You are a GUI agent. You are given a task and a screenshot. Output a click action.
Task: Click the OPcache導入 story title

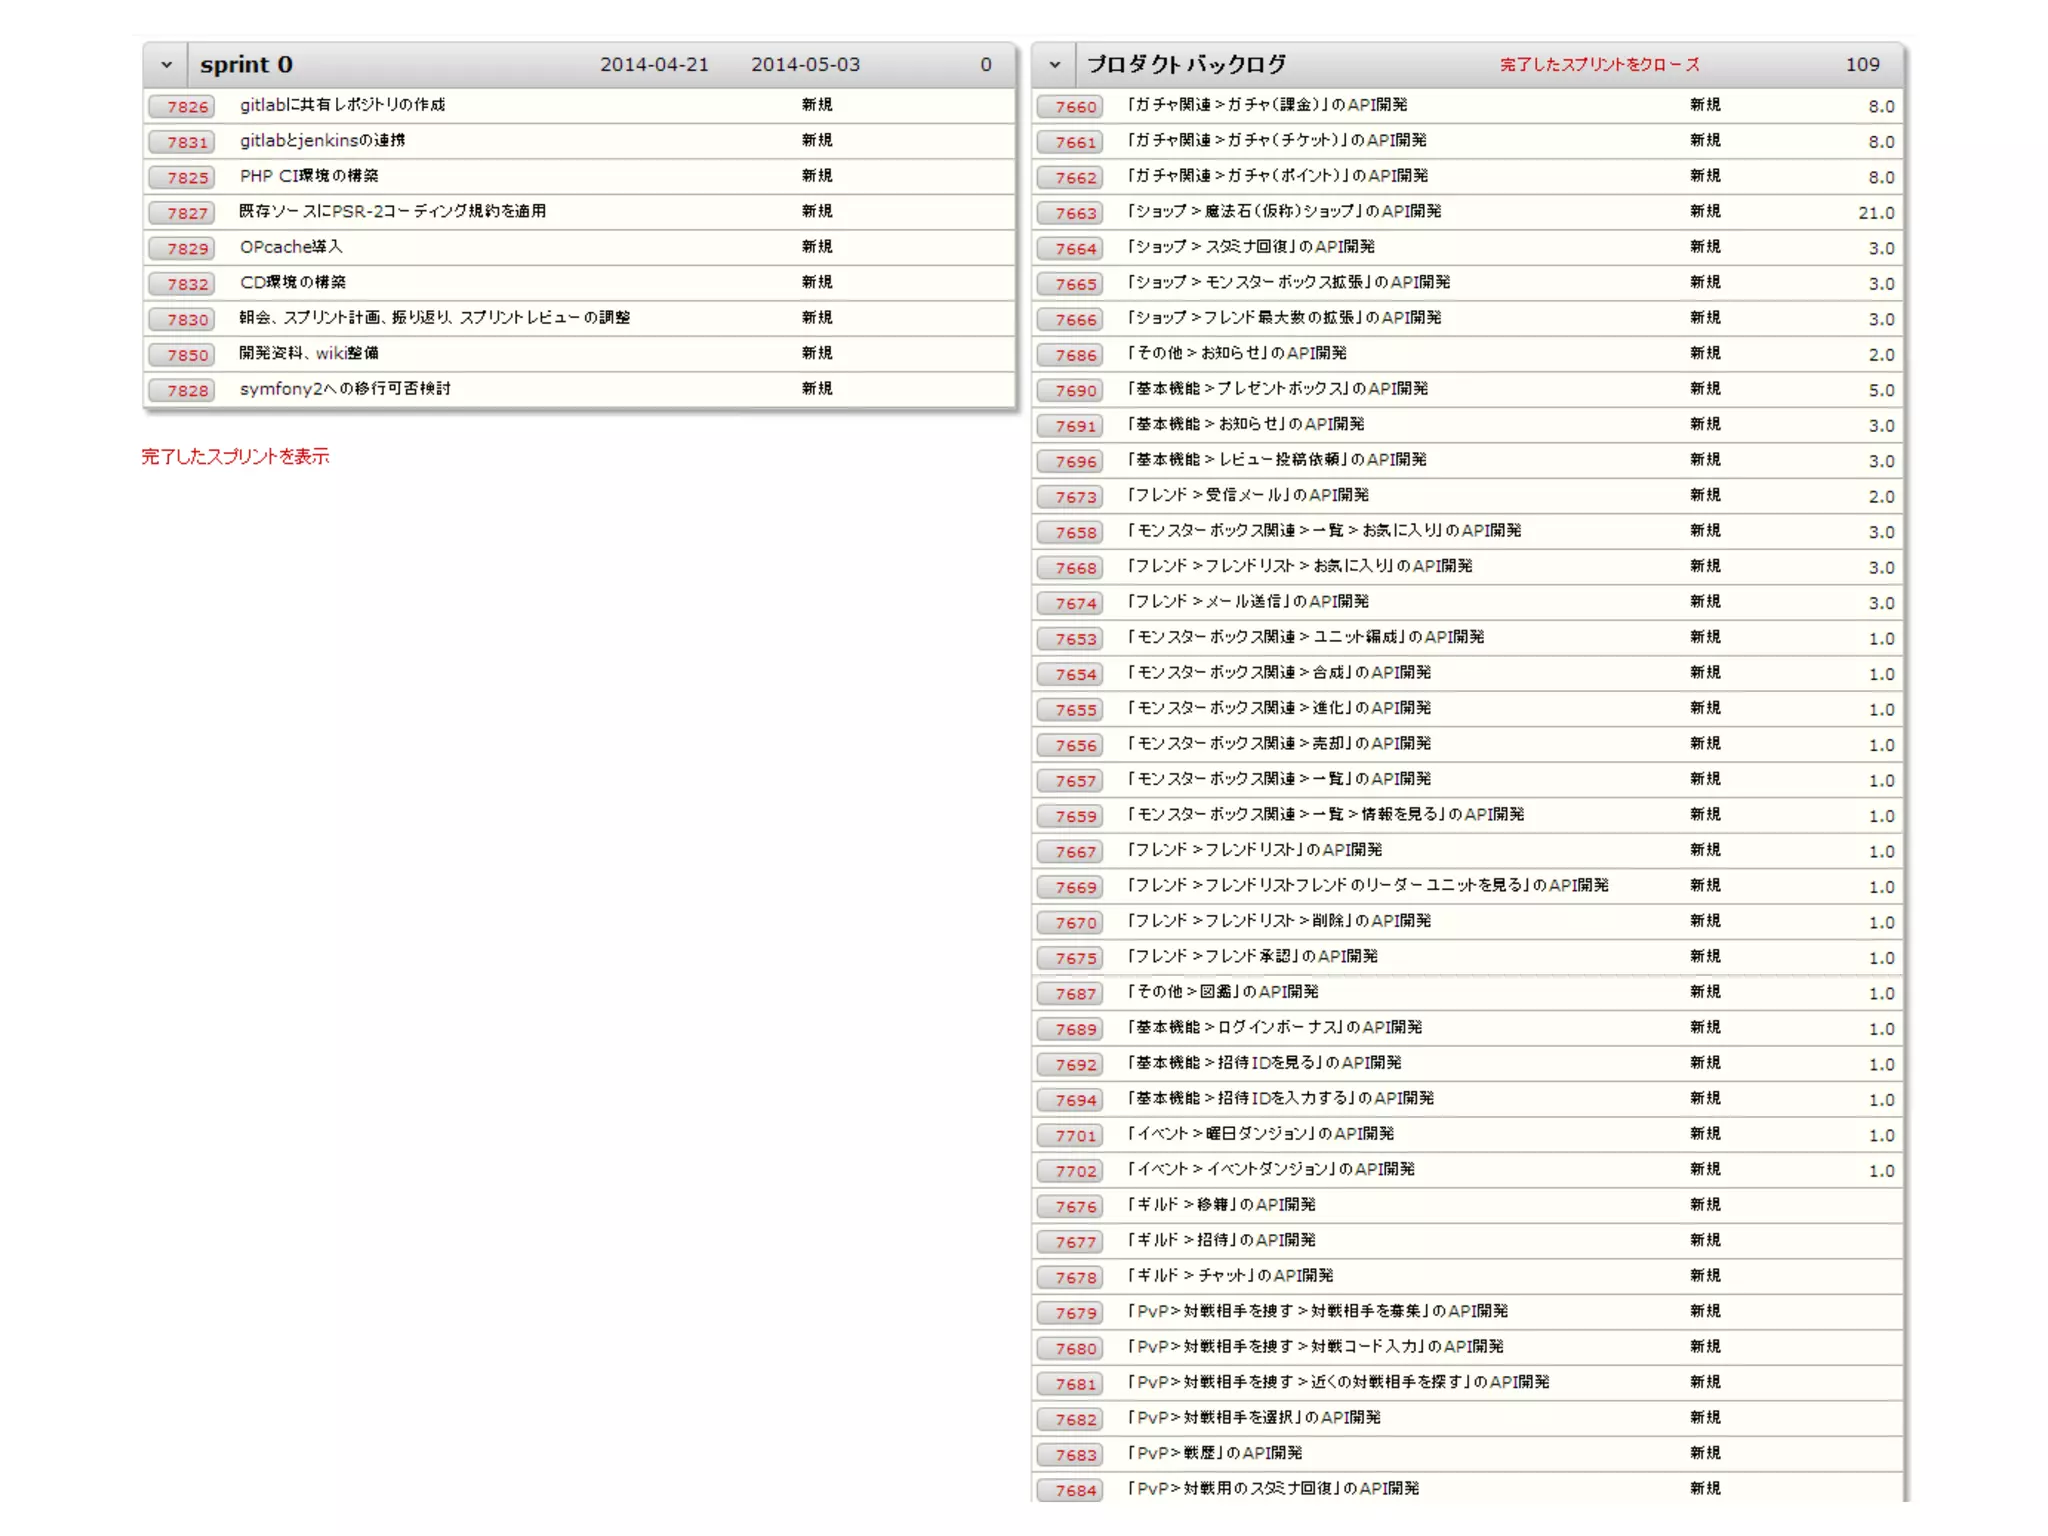[291, 247]
